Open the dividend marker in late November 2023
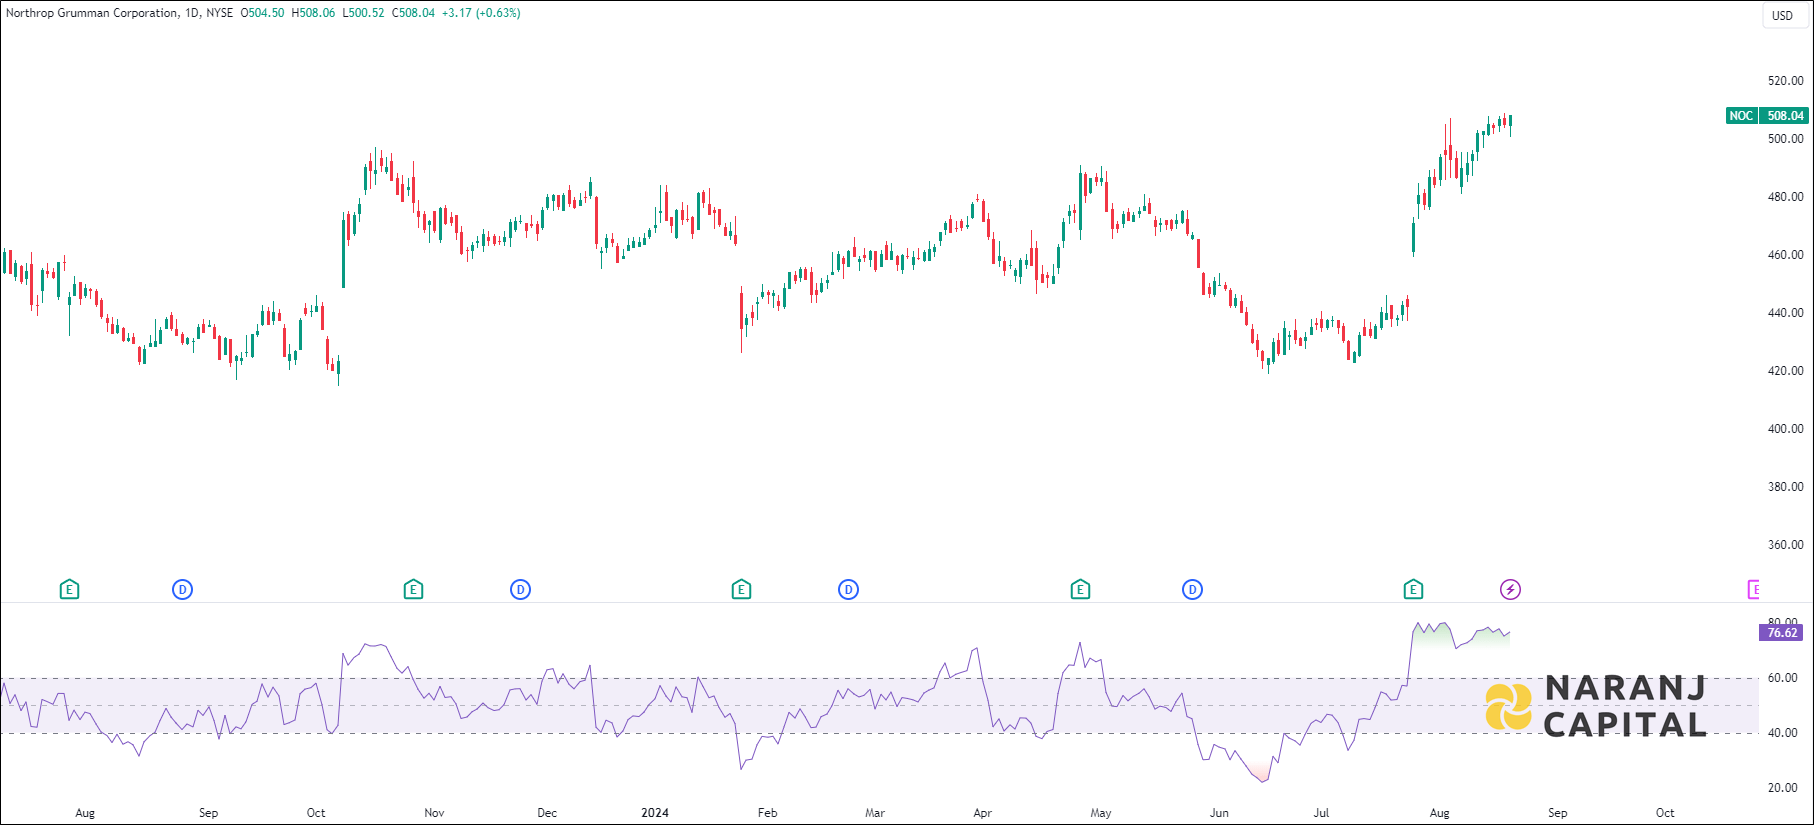The image size is (1814, 825). click(x=520, y=590)
